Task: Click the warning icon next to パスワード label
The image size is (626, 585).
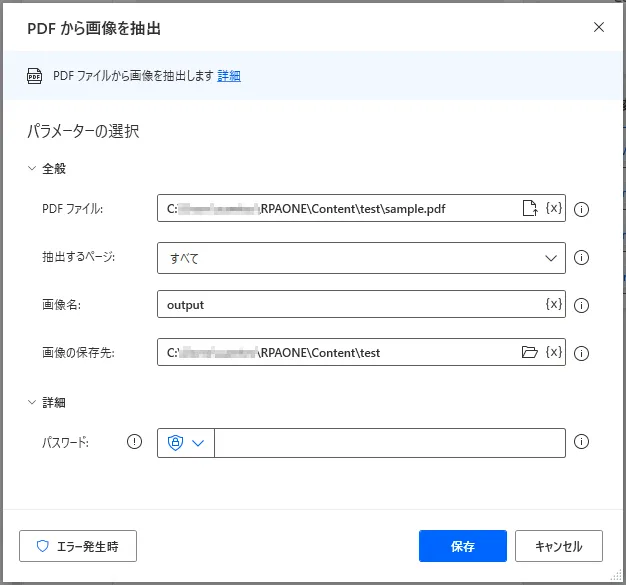Action: (x=135, y=442)
